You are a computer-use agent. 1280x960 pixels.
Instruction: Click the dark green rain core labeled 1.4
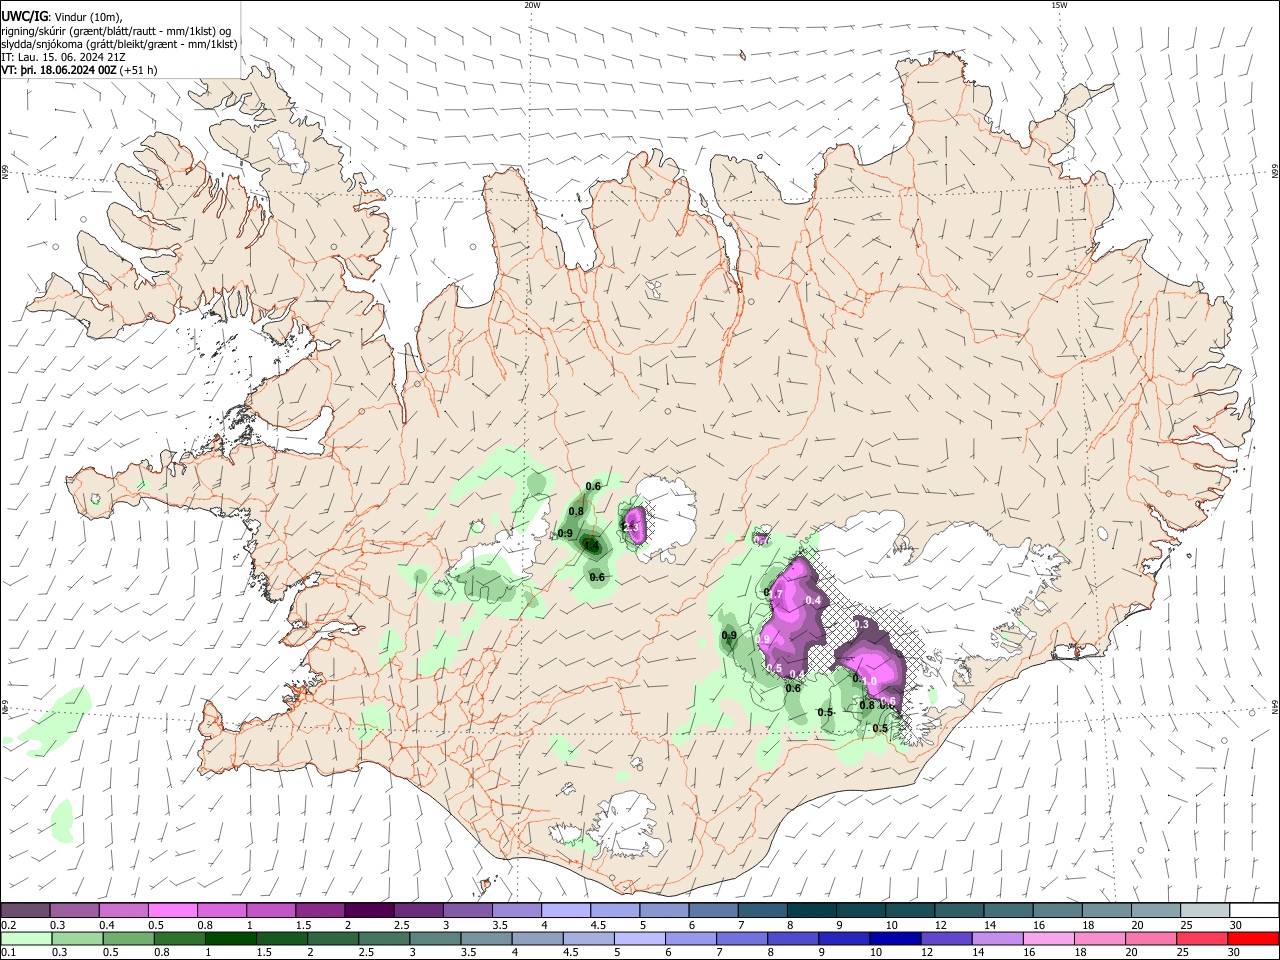click(x=592, y=546)
